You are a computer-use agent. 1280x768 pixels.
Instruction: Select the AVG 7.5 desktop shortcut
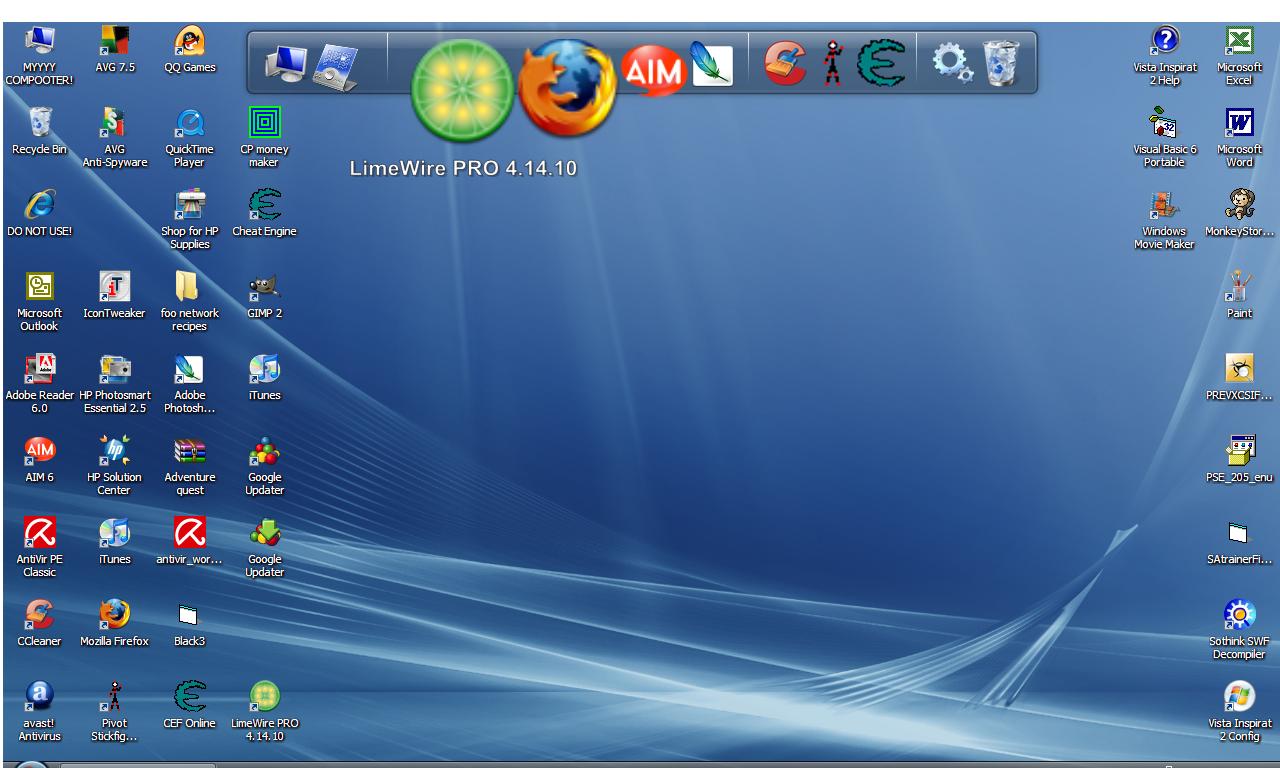tap(115, 51)
